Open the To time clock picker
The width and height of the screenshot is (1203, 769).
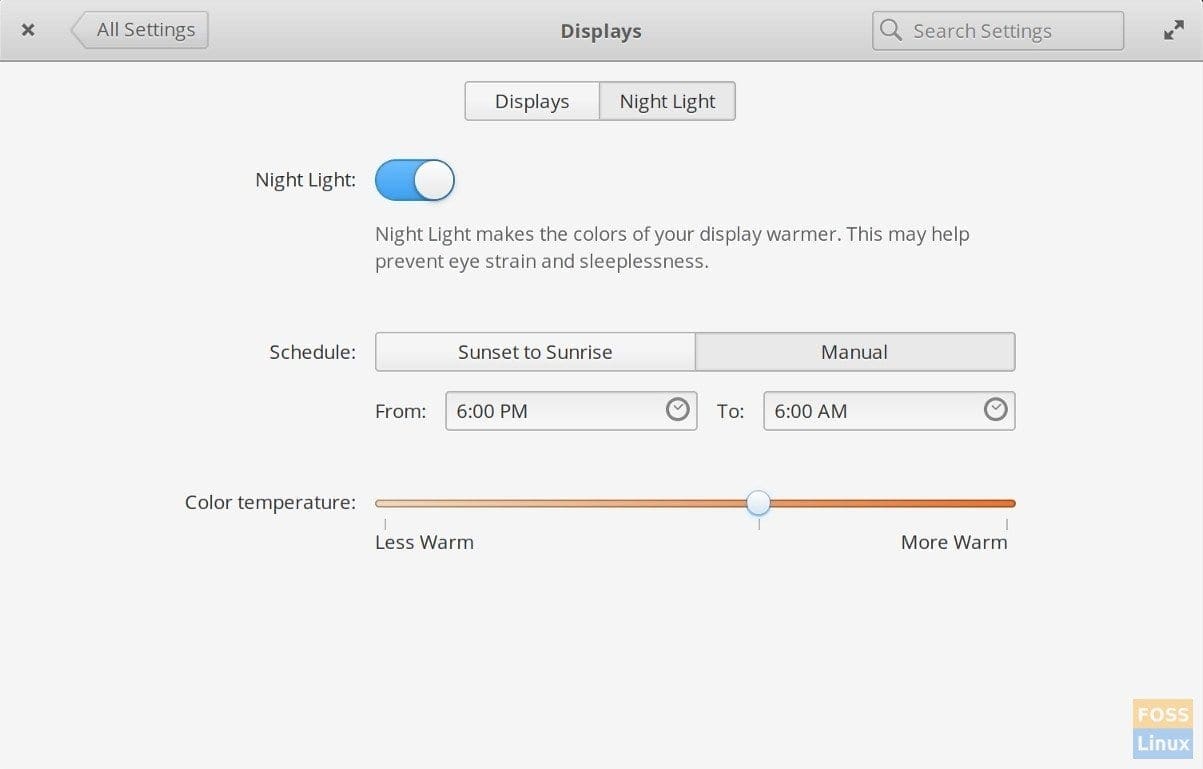[995, 409]
